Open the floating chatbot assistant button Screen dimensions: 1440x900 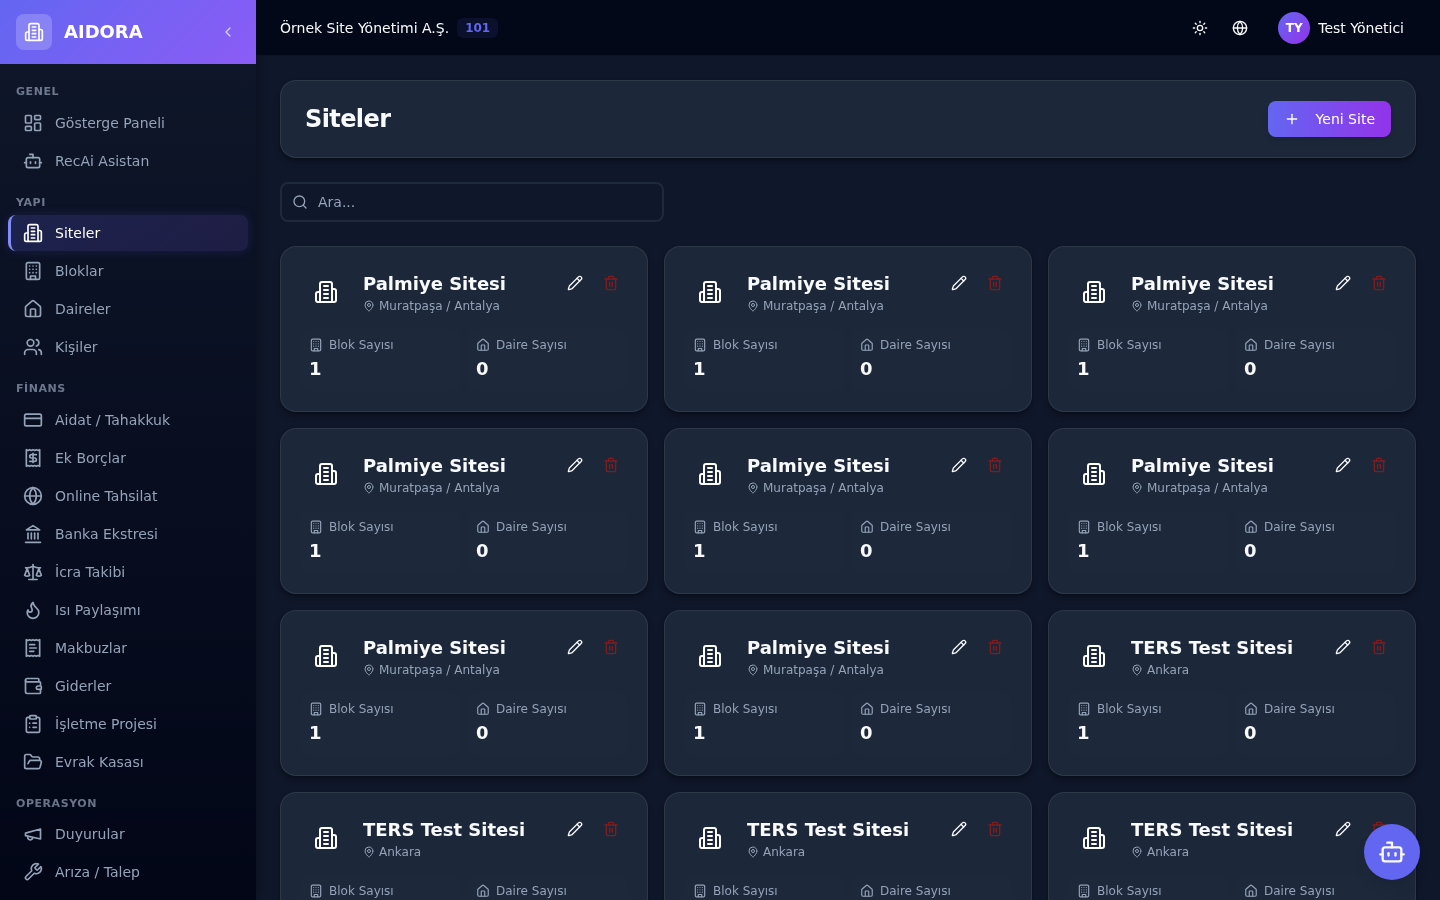1392,852
